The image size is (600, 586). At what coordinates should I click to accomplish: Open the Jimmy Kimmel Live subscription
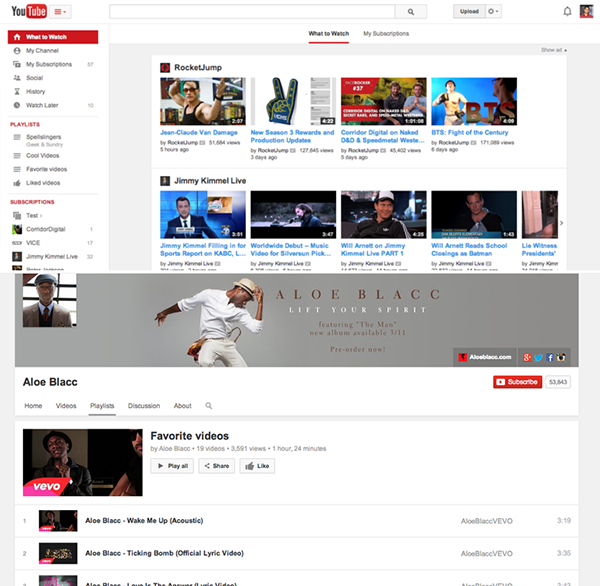[53, 256]
